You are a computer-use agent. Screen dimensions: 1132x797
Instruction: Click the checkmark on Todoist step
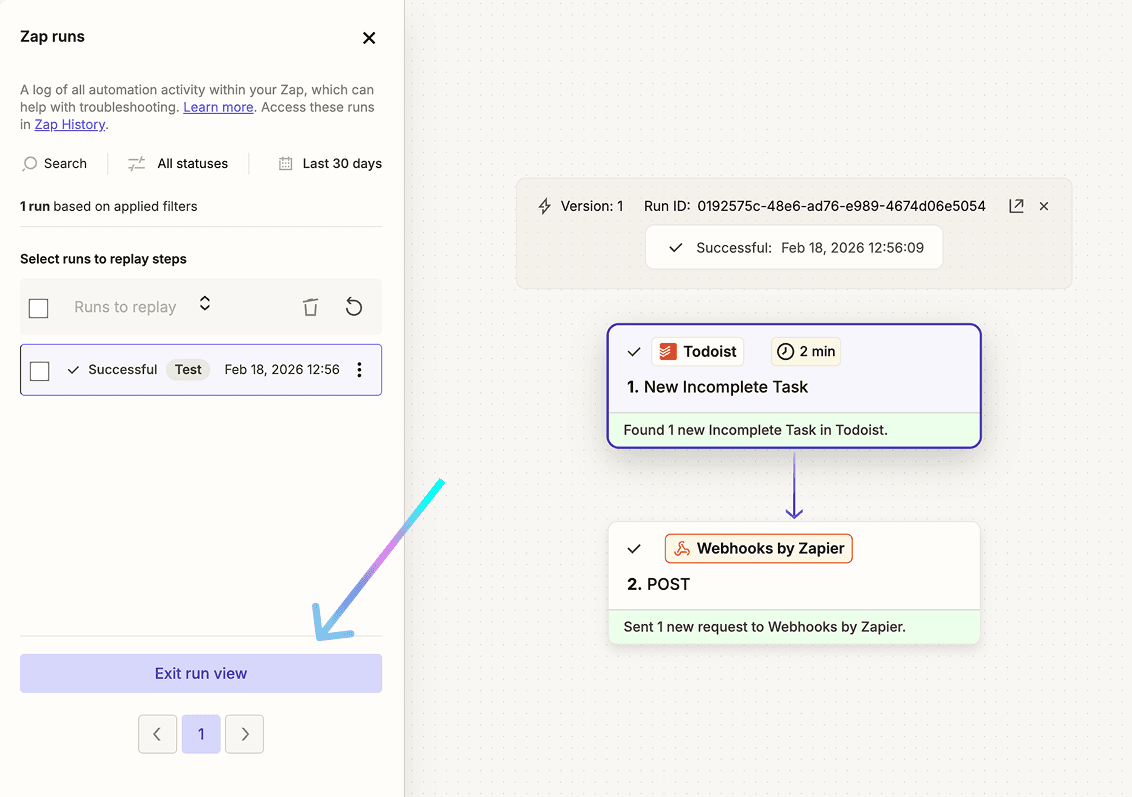tap(634, 352)
